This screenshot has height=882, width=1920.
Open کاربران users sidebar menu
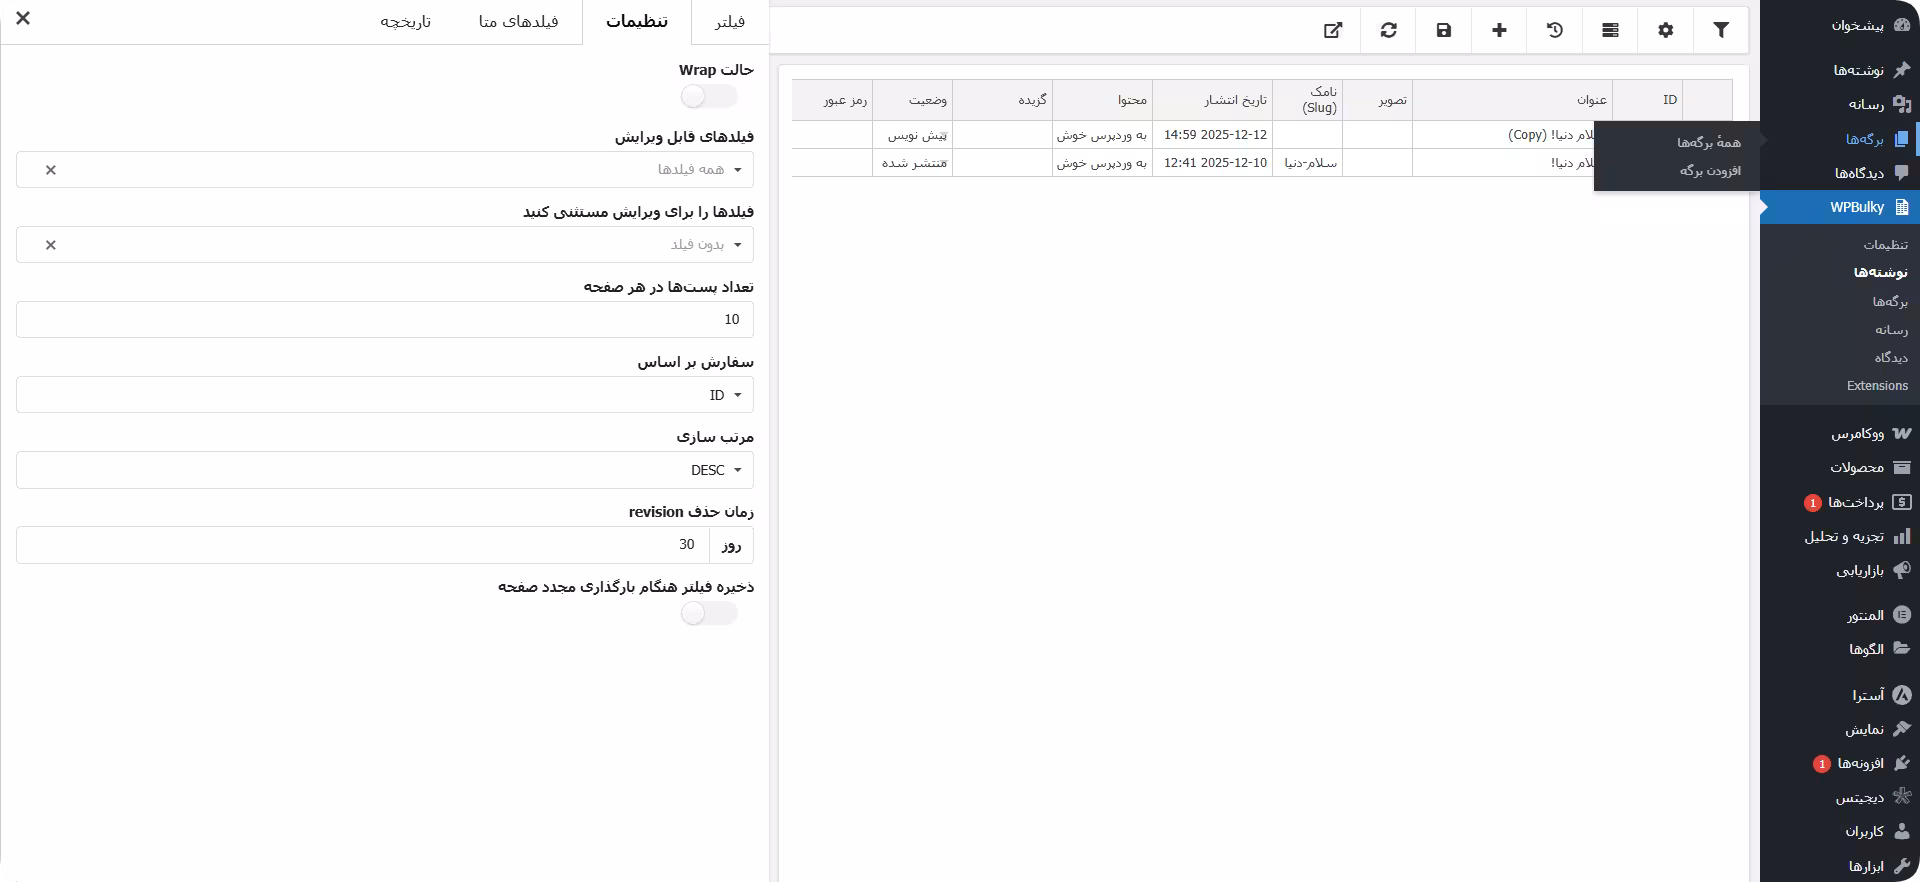1840,831
